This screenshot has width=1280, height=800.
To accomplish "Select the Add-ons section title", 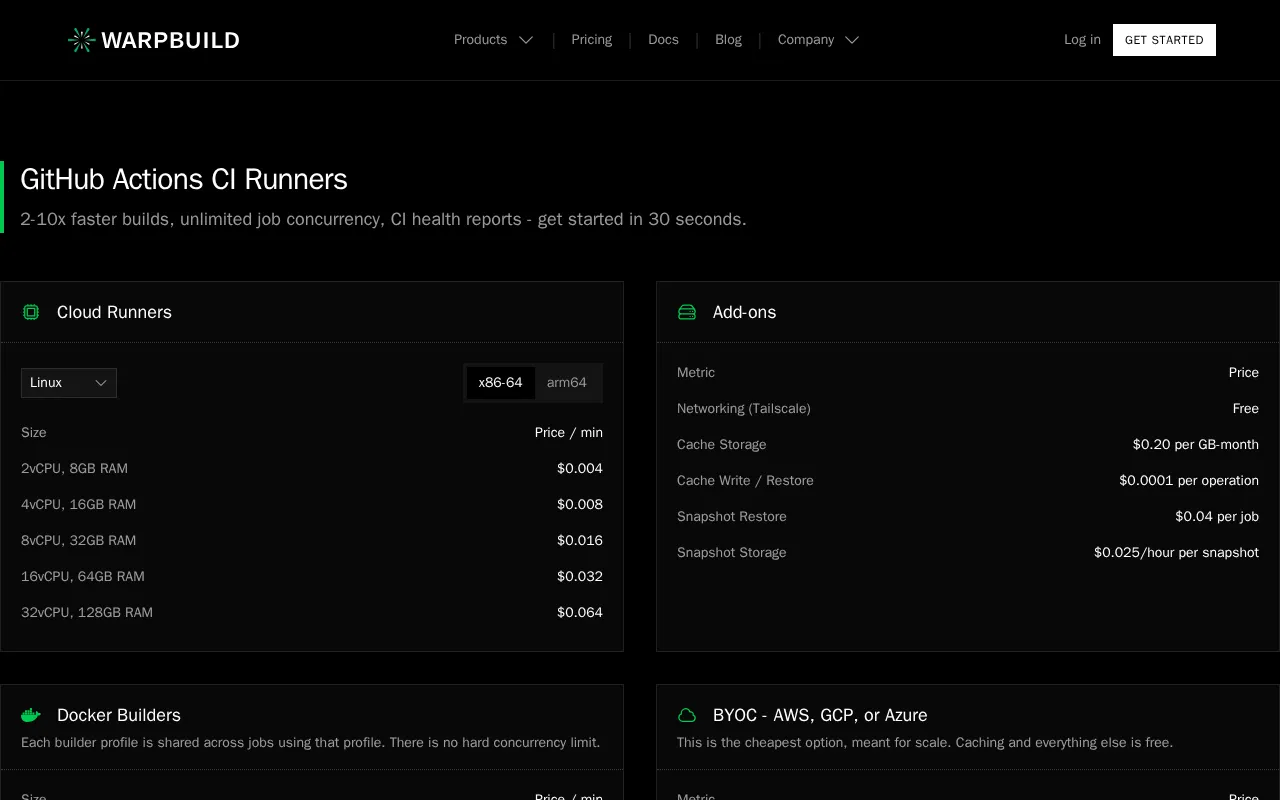I will coord(744,312).
